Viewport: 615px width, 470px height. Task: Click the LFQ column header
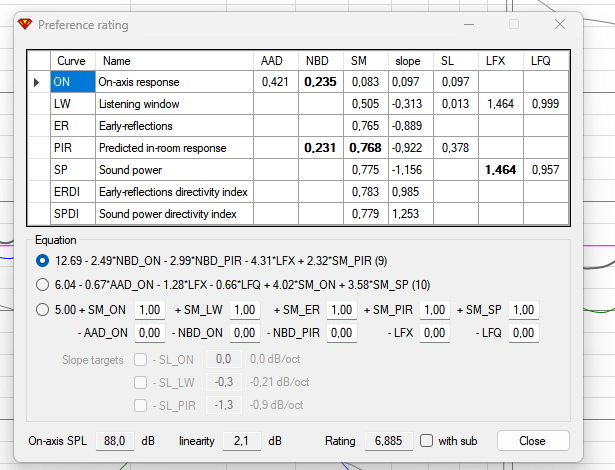coord(546,61)
